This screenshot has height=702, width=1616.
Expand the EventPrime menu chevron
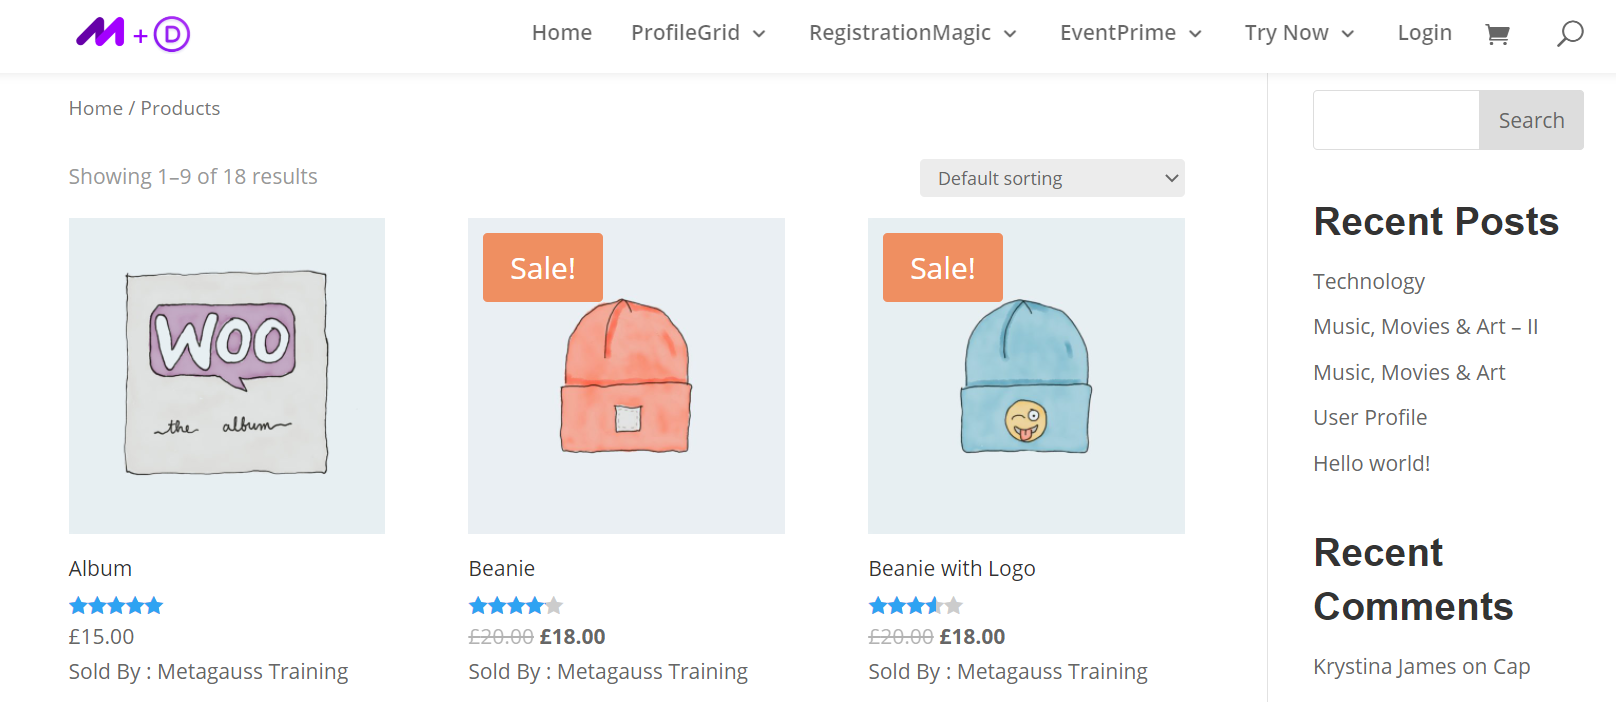click(1195, 33)
